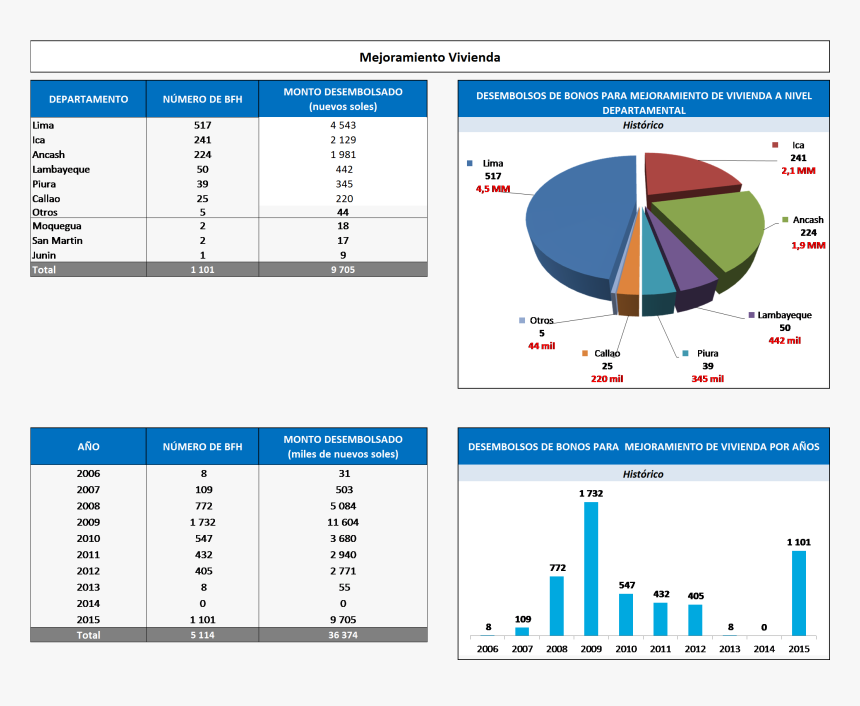This screenshot has width=860, height=706.
Task: Click the 2007 bar in the yearly chart
Action: coord(522,632)
